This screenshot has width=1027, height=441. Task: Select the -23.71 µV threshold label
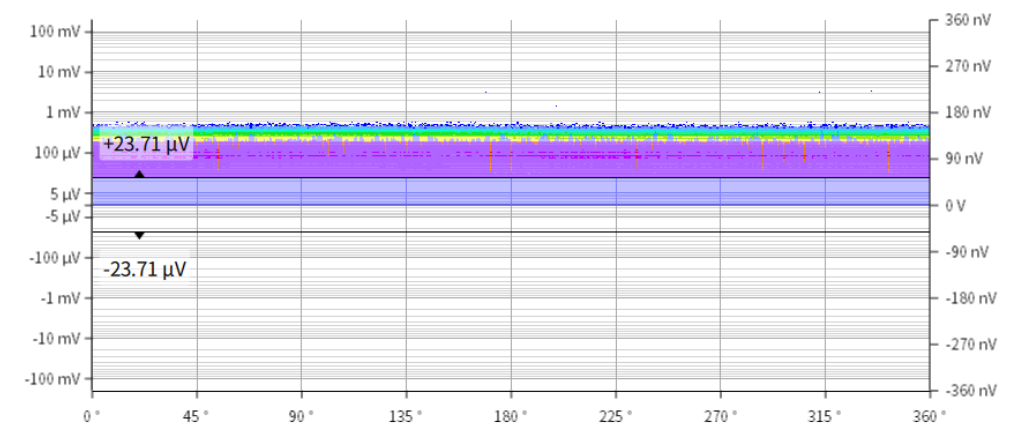[146, 269]
